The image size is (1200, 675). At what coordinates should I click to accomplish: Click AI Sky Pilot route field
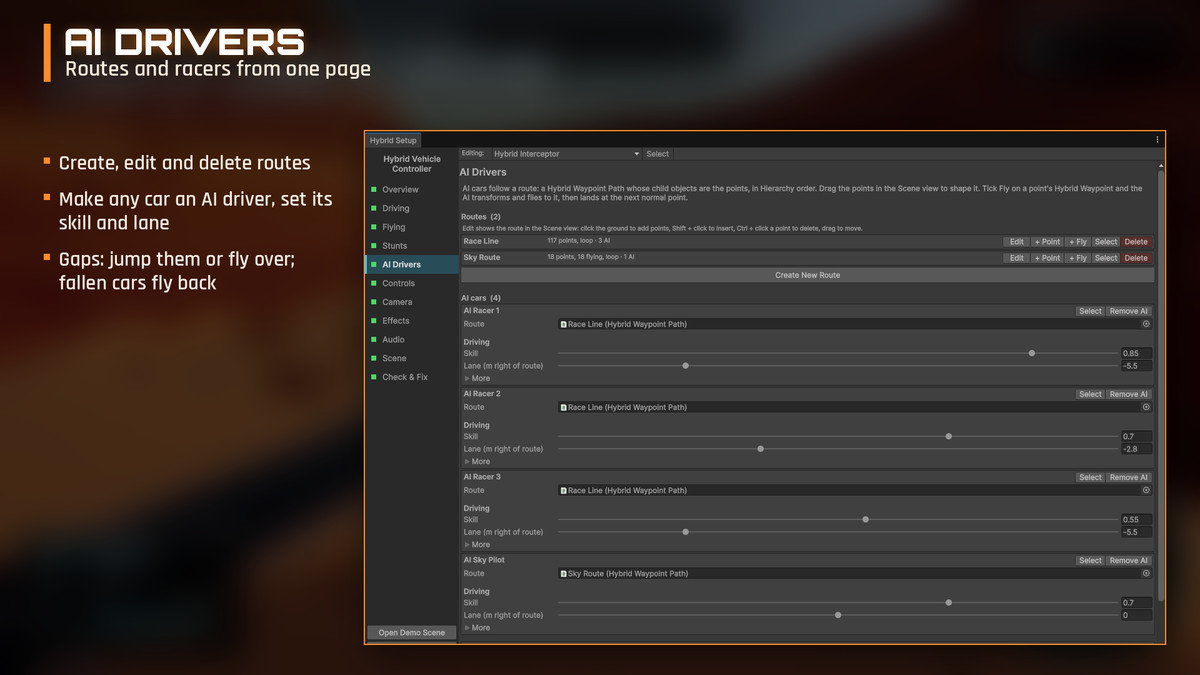(855, 573)
